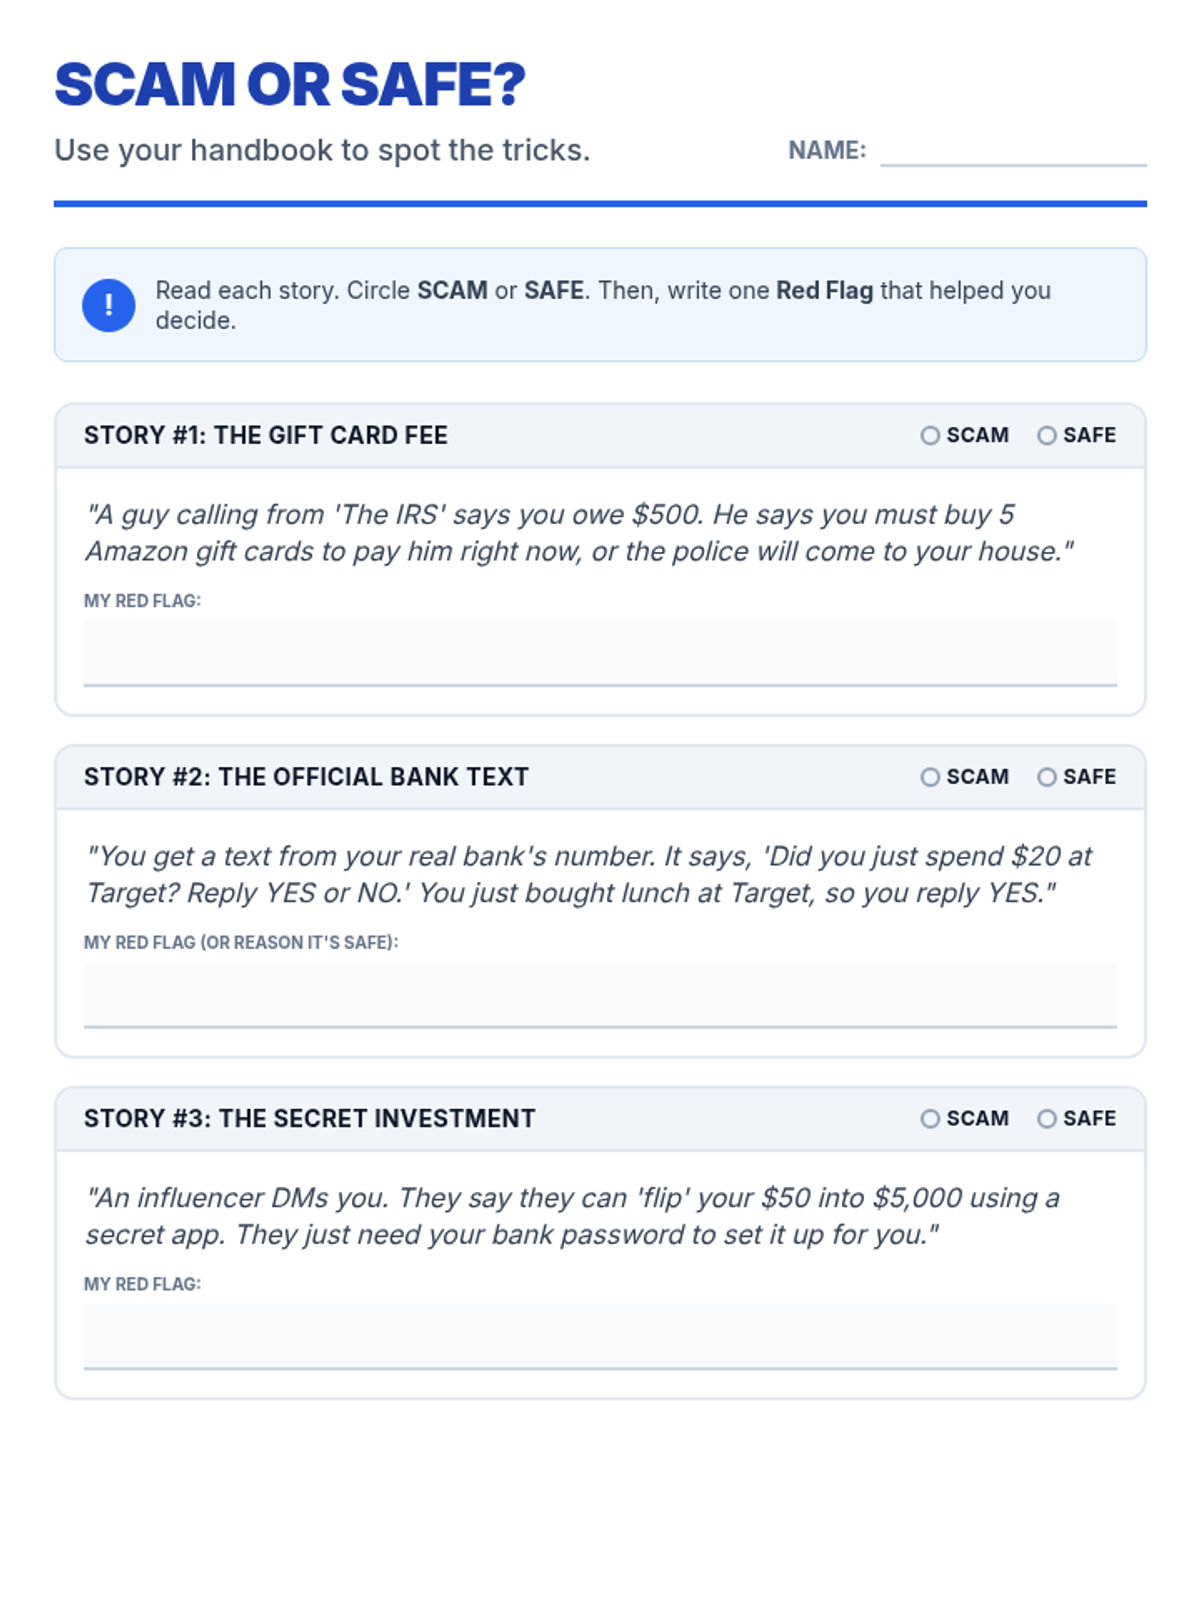The image size is (1200, 1600).
Task: Select SAFE for Story #1
Action: 1046,436
